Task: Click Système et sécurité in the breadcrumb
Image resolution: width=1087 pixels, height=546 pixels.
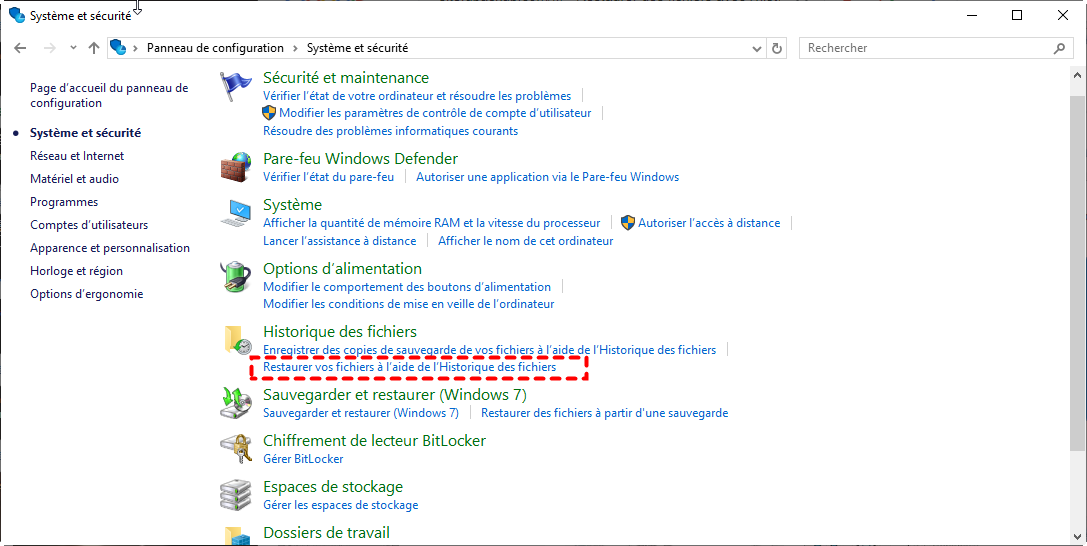Action: [357, 48]
